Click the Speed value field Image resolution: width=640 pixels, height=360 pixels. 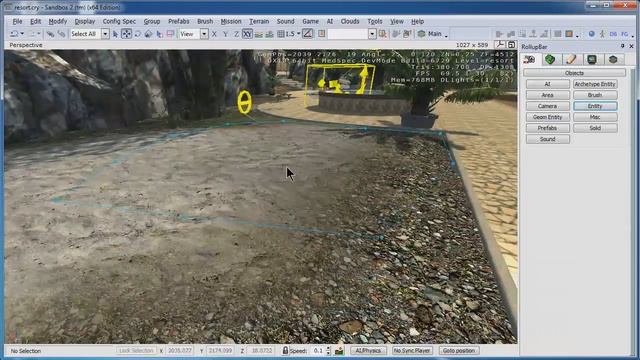pyautogui.click(x=317, y=351)
